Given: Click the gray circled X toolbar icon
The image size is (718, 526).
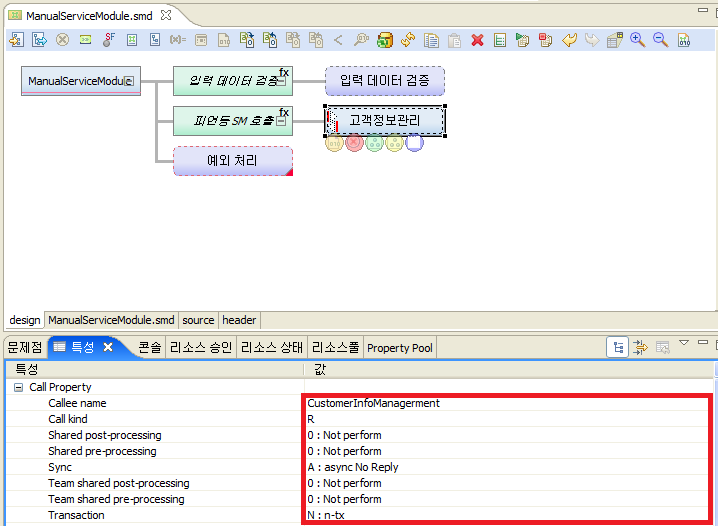Looking at the screenshot, I should [x=62, y=40].
